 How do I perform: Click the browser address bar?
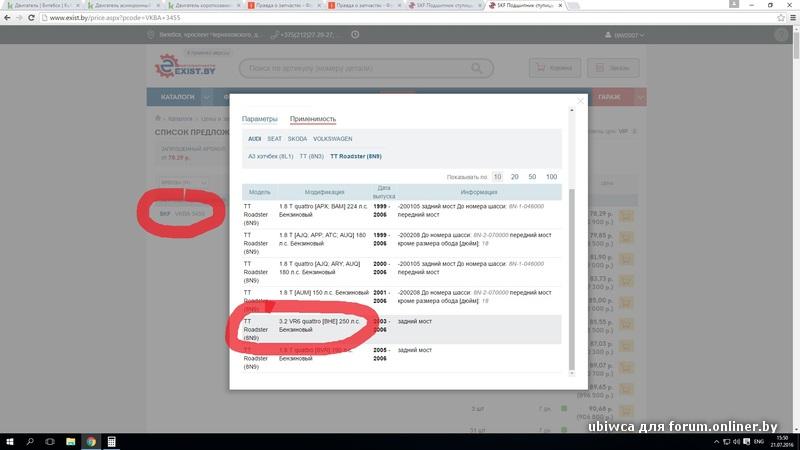(x=408, y=18)
